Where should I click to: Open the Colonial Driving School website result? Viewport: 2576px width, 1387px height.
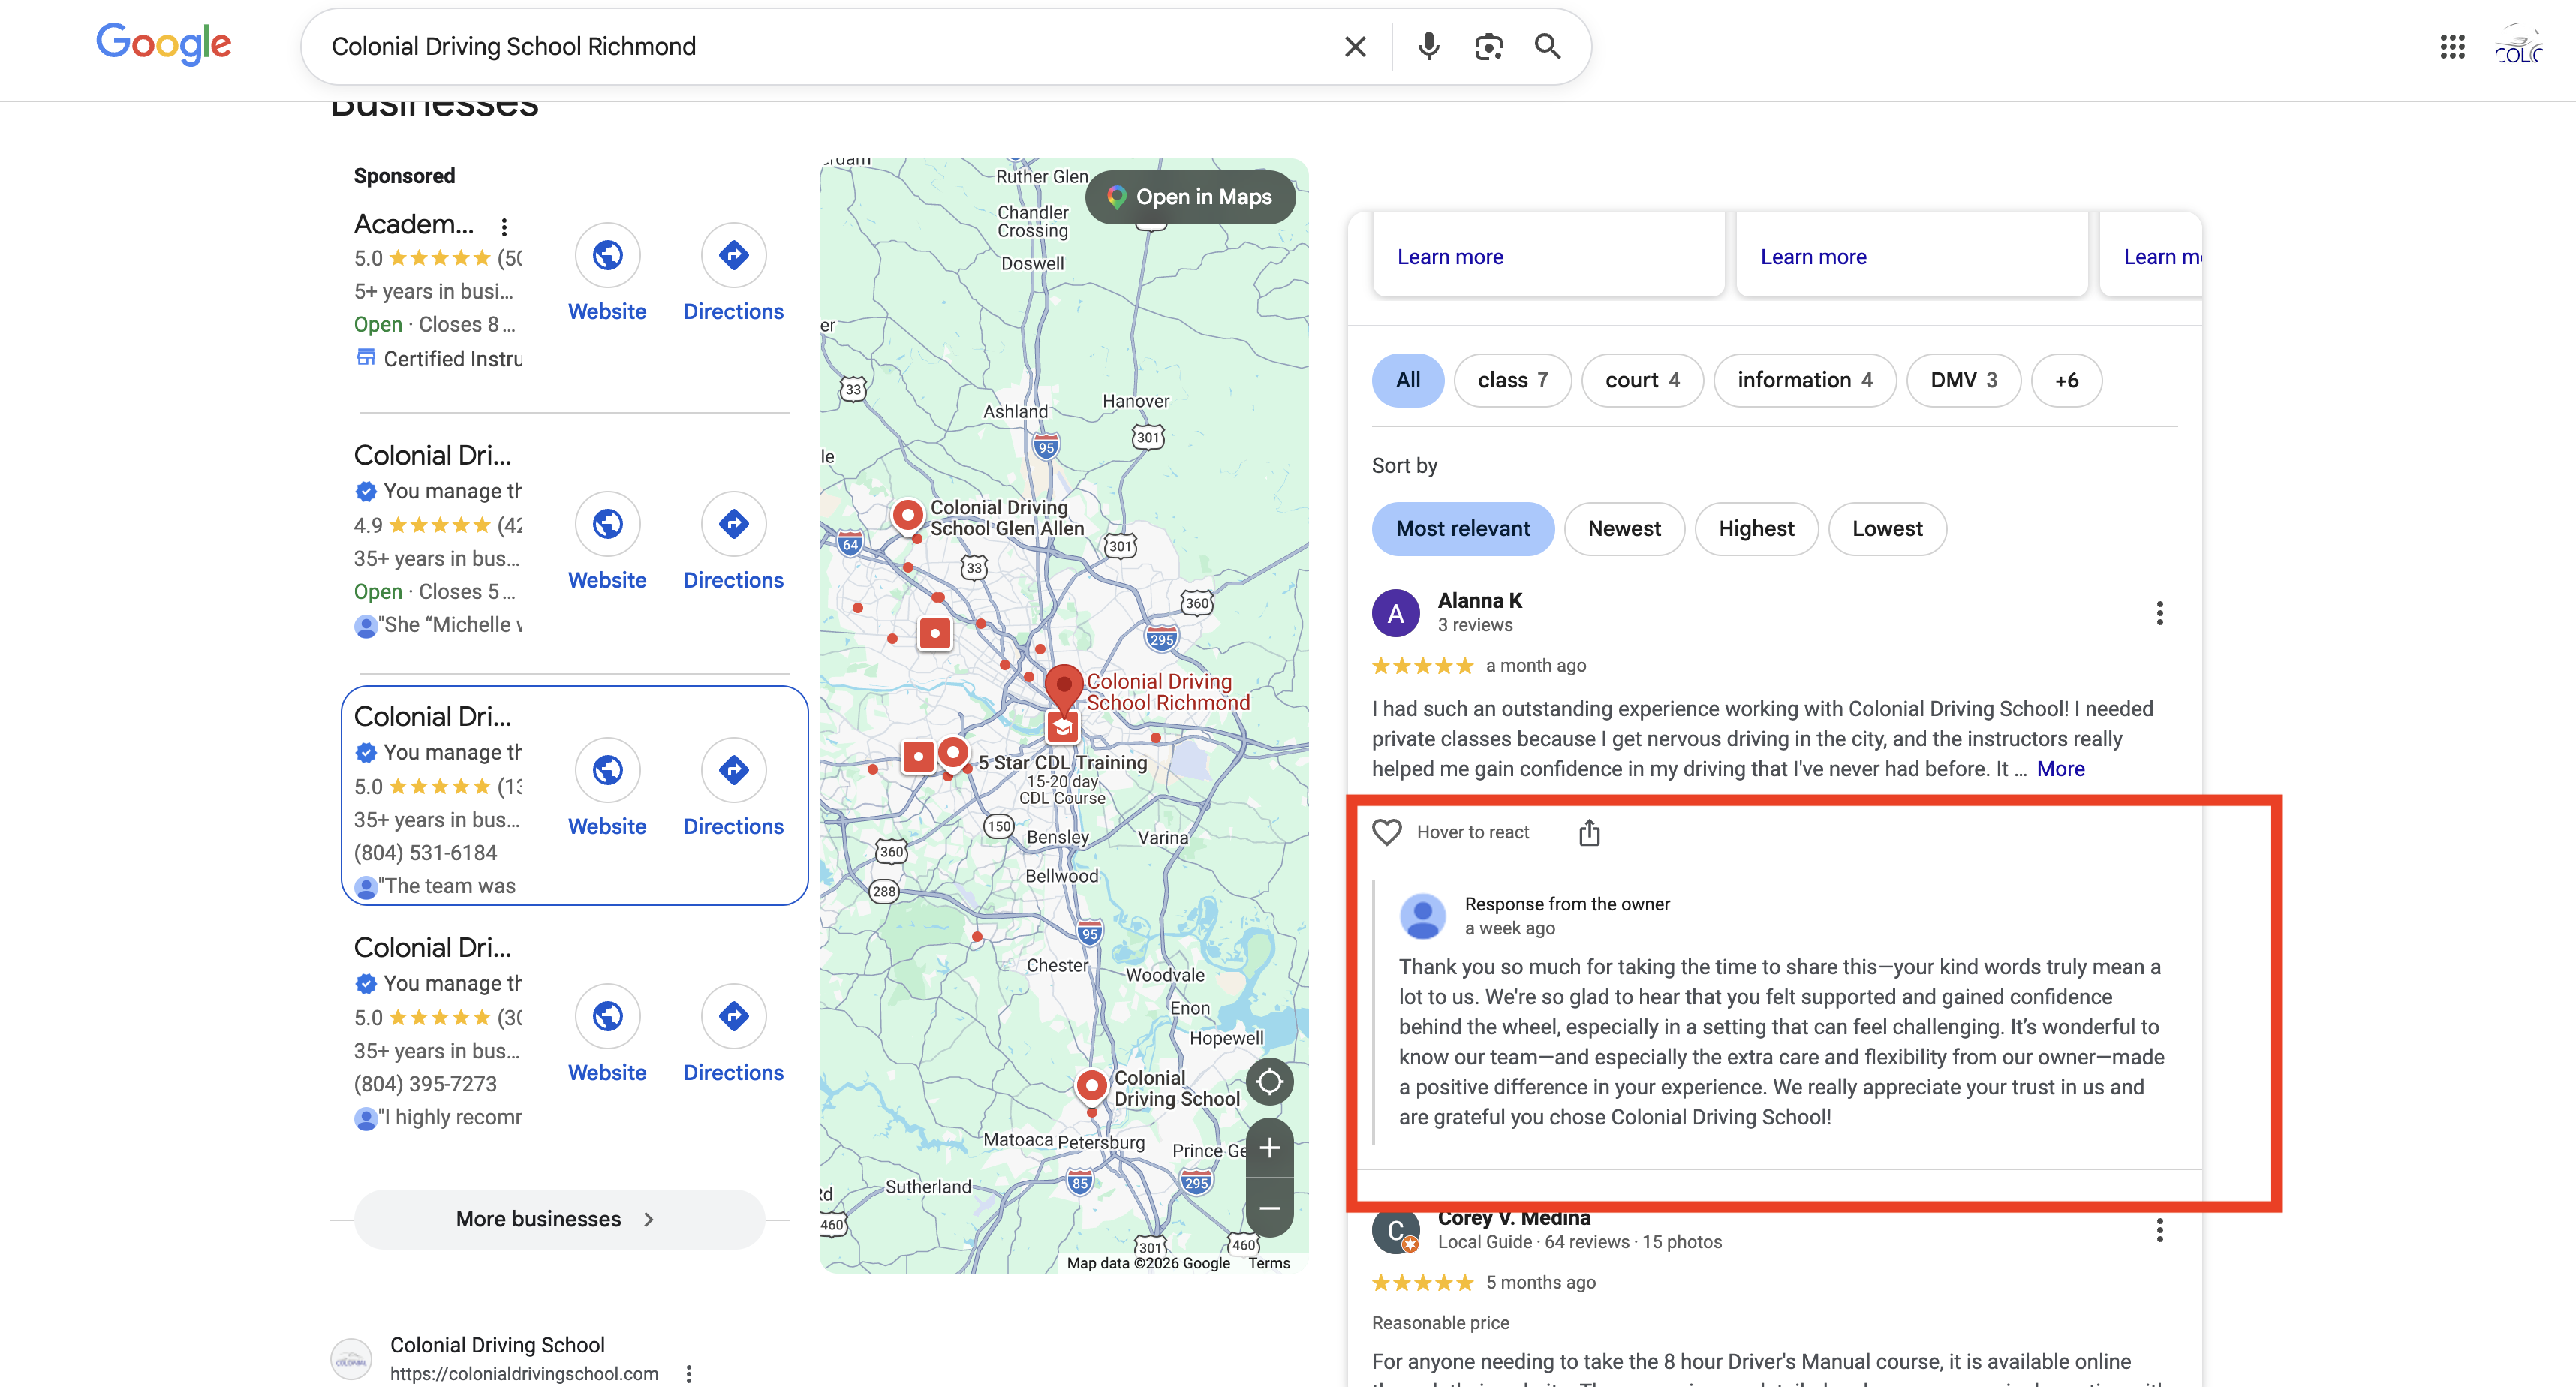497,1345
